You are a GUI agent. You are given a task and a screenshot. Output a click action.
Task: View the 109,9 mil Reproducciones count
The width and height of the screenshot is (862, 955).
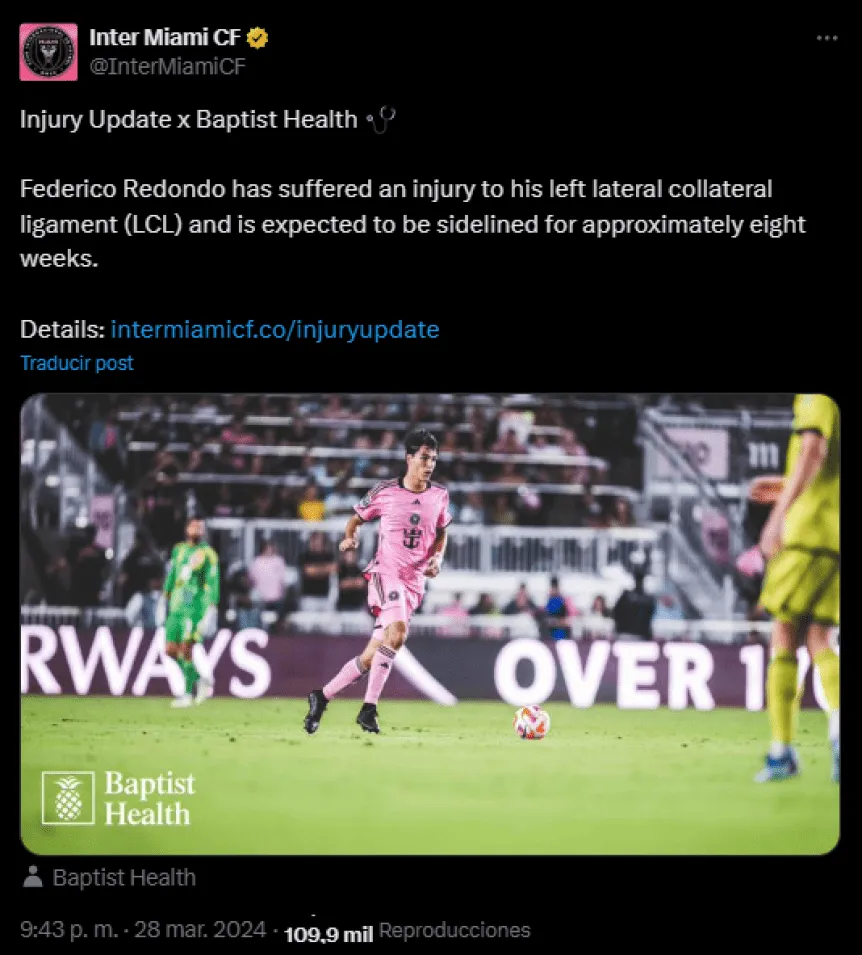click(x=407, y=931)
